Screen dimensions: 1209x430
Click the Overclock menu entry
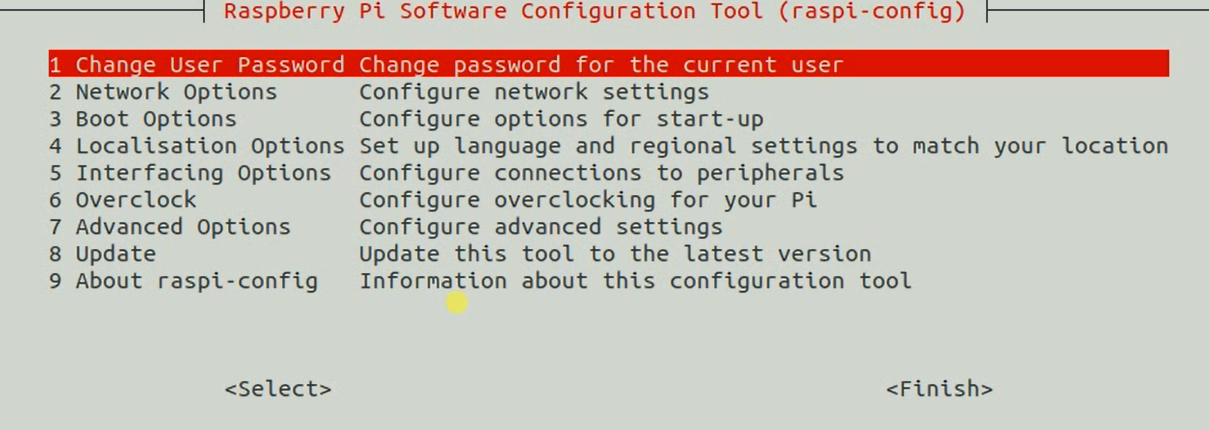(x=123, y=200)
